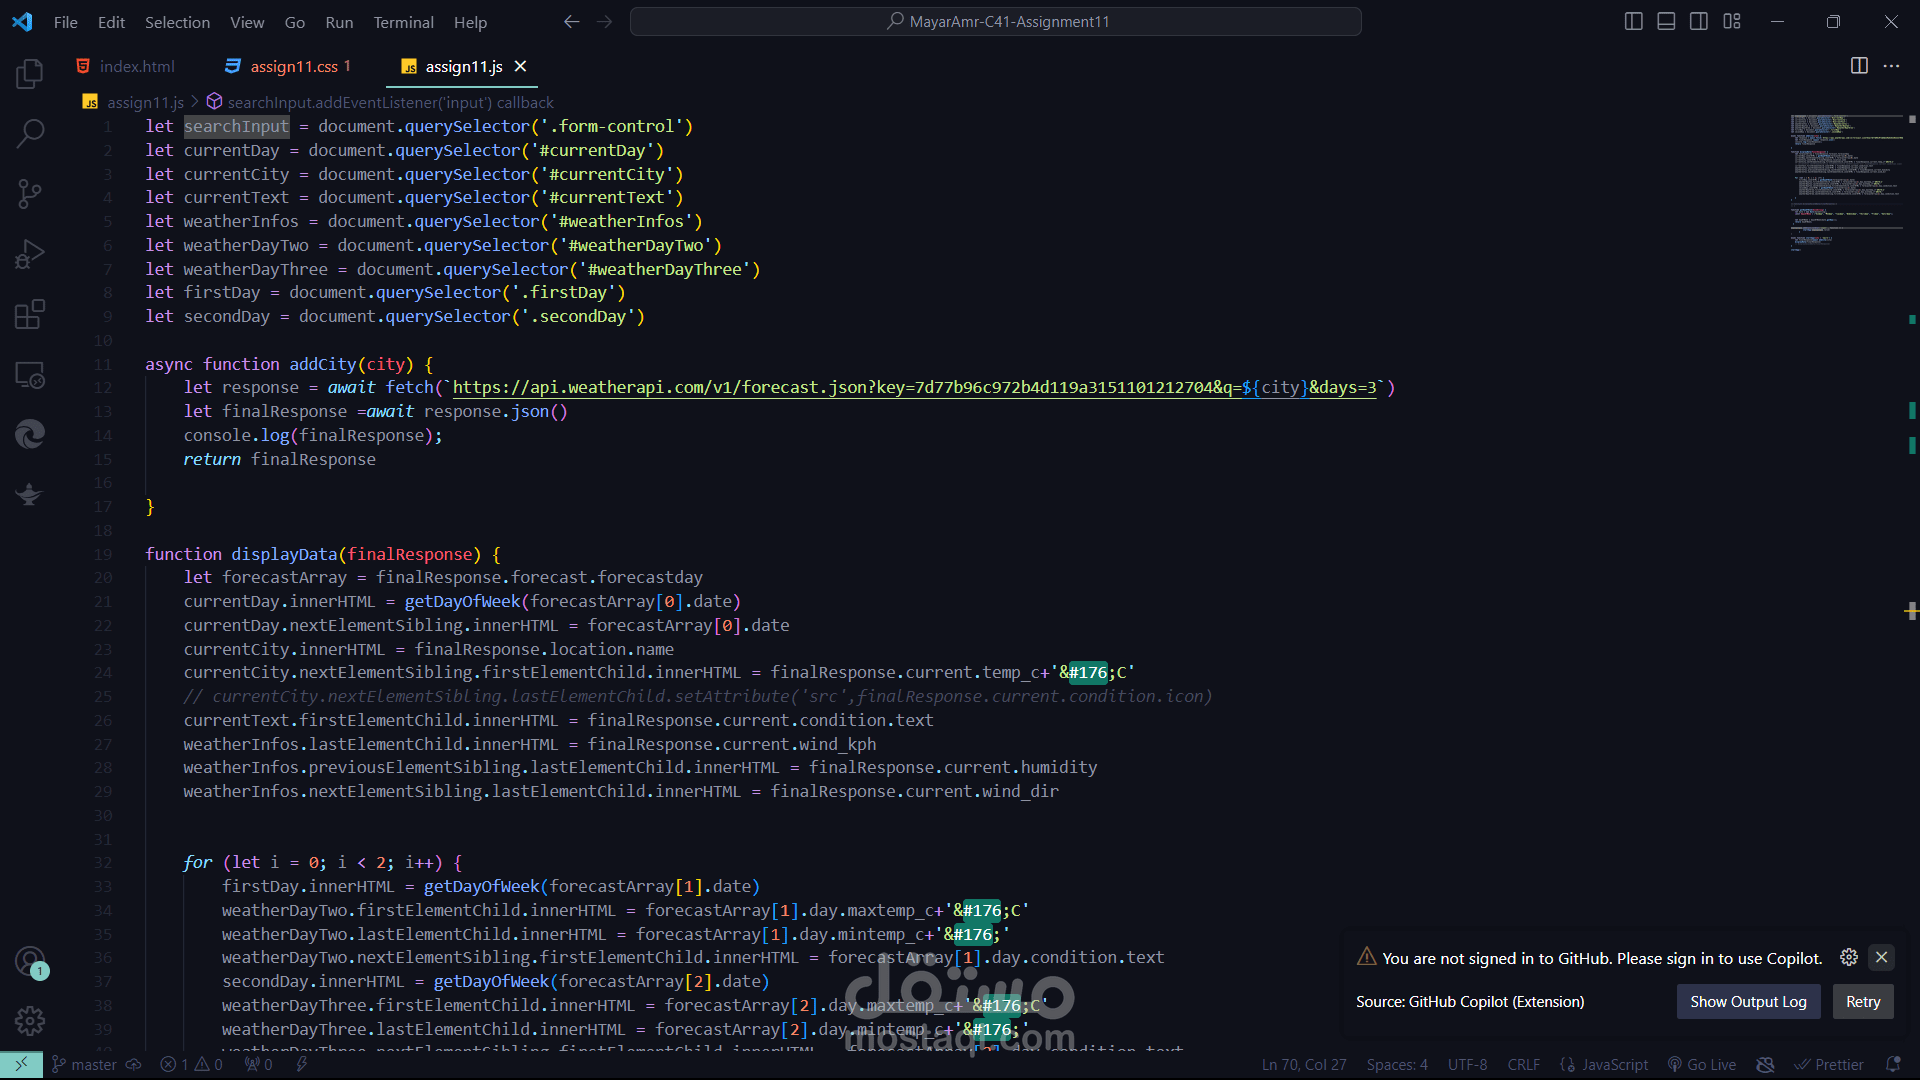
Task: Open the editor More Actions ellipsis menu
Action: tap(1891, 66)
